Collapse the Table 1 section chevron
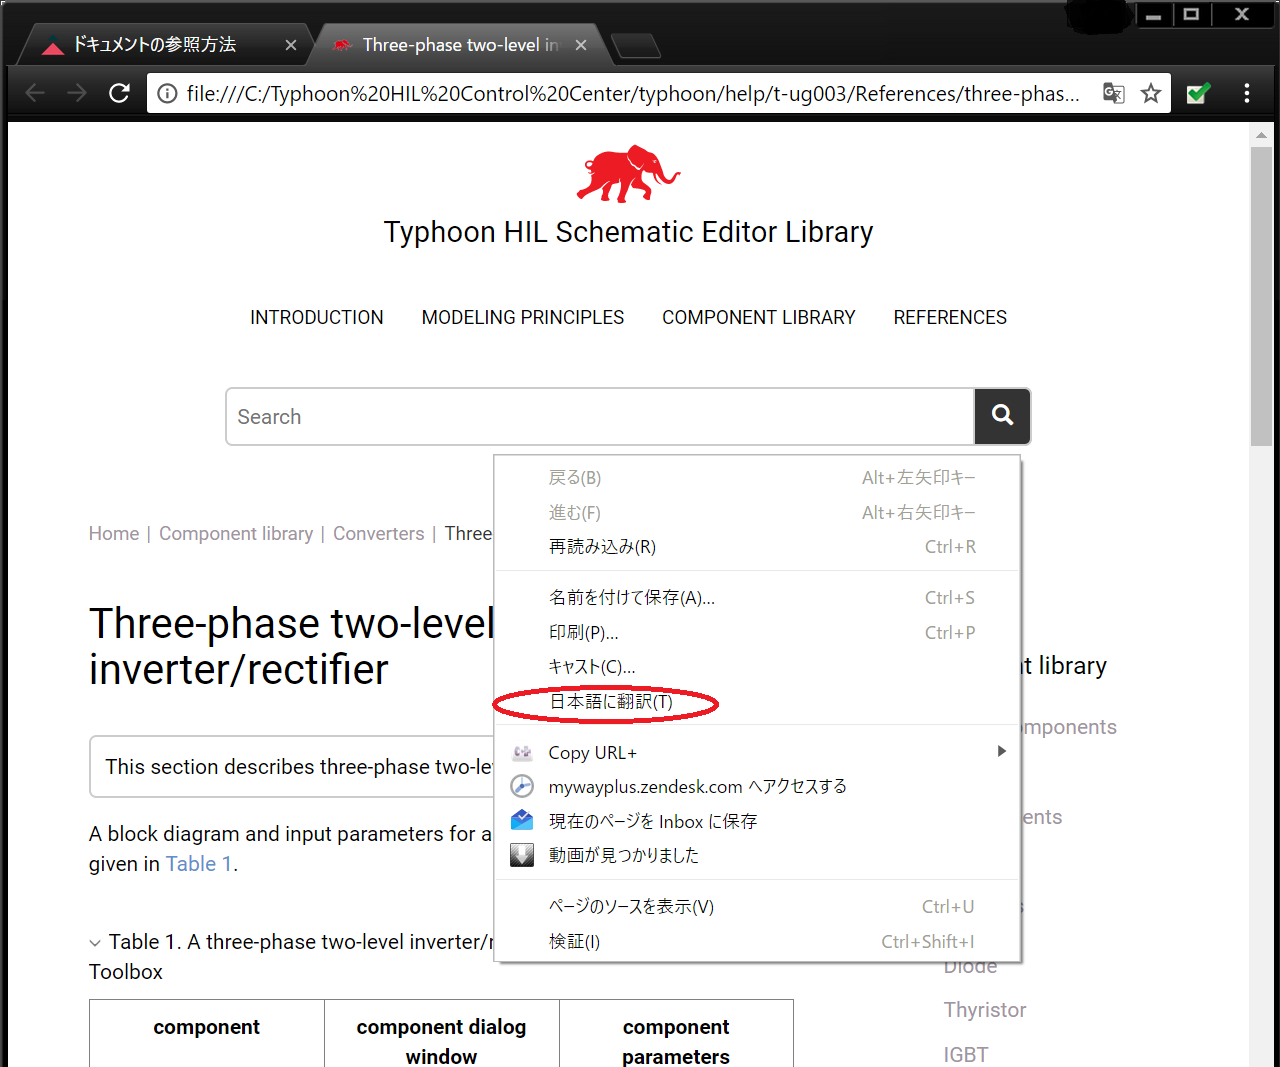This screenshot has height=1067, width=1280. 95,943
